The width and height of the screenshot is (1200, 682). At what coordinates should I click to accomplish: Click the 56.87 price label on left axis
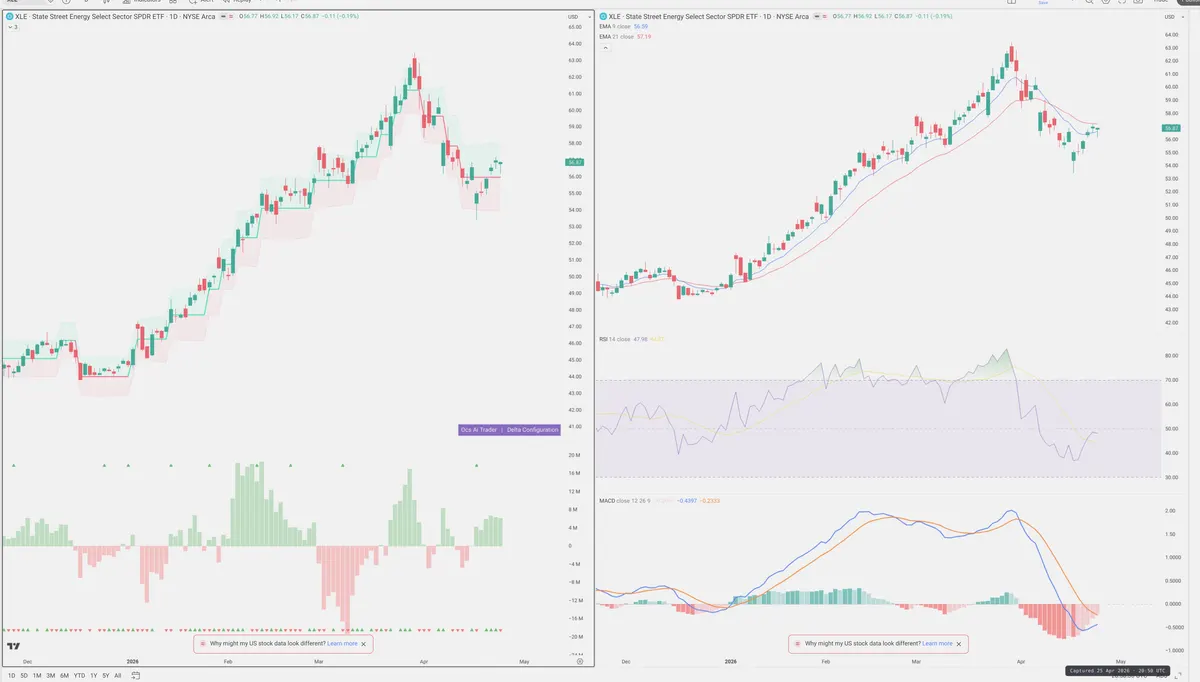[575, 162]
